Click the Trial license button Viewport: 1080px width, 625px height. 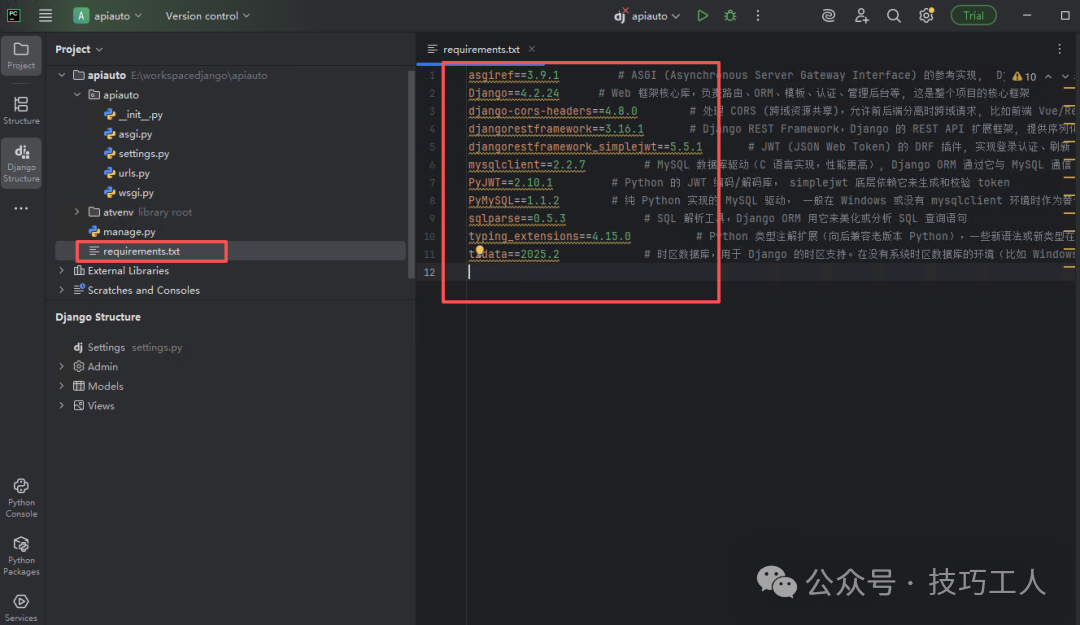(x=973, y=15)
